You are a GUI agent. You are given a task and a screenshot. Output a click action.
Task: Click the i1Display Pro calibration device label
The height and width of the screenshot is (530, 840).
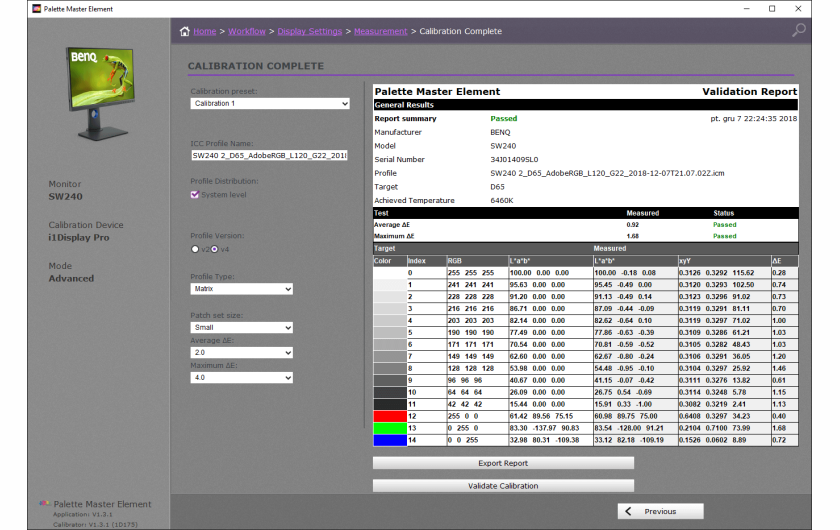79,237
